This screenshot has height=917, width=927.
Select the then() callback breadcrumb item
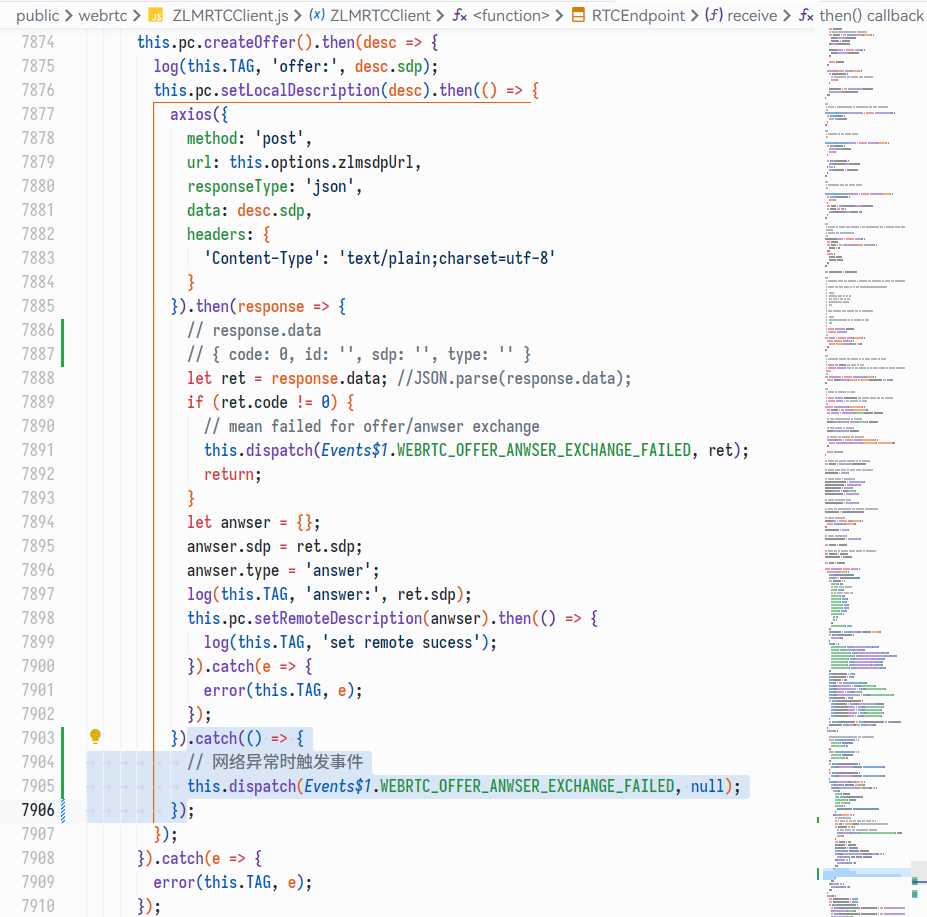pos(871,15)
